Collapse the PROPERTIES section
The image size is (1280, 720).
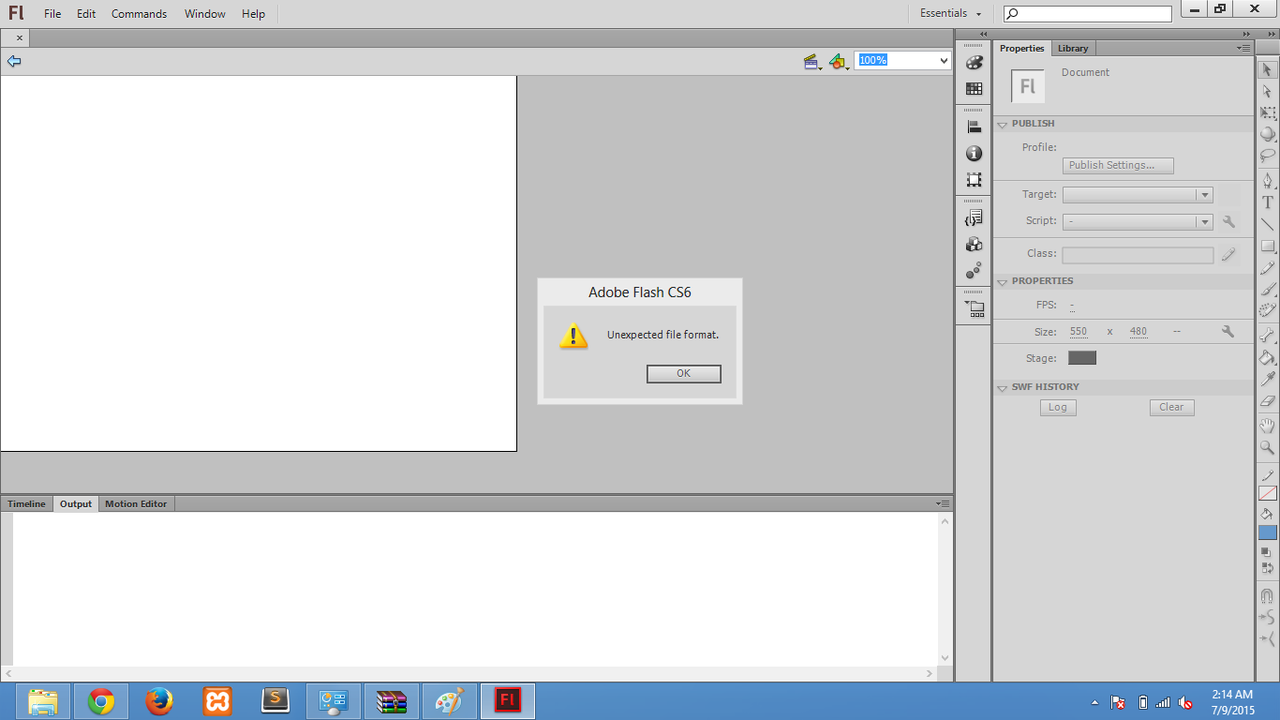(x=1002, y=282)
